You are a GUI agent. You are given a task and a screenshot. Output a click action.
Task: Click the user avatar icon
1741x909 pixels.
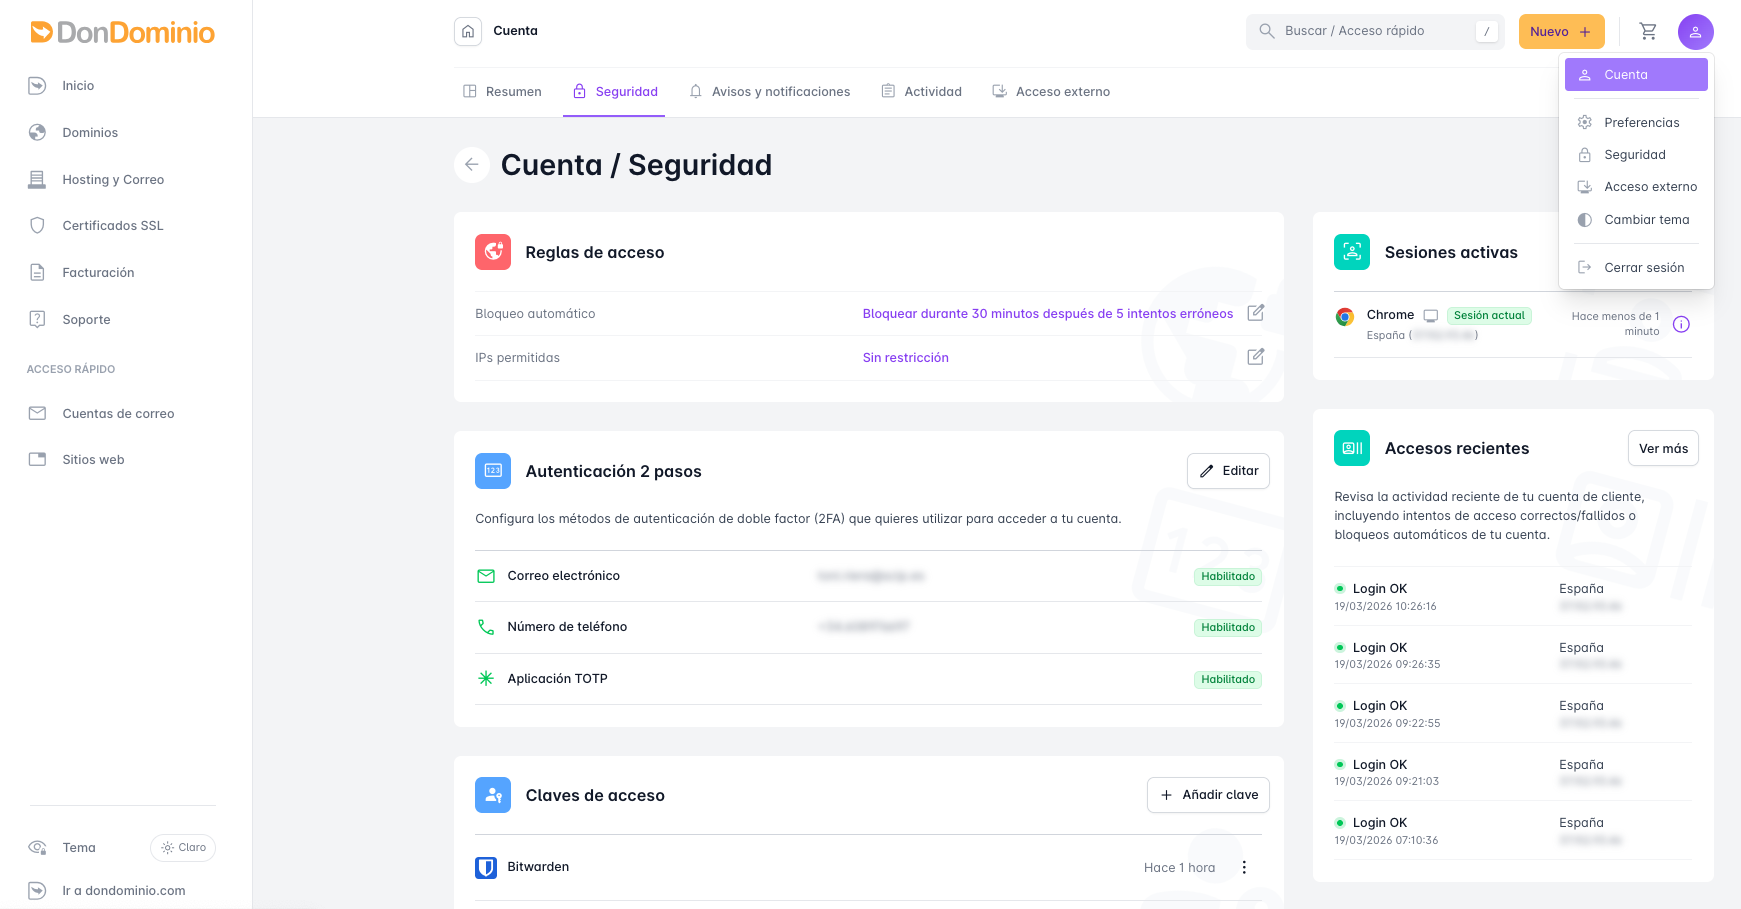click(x=1695, y=31)
